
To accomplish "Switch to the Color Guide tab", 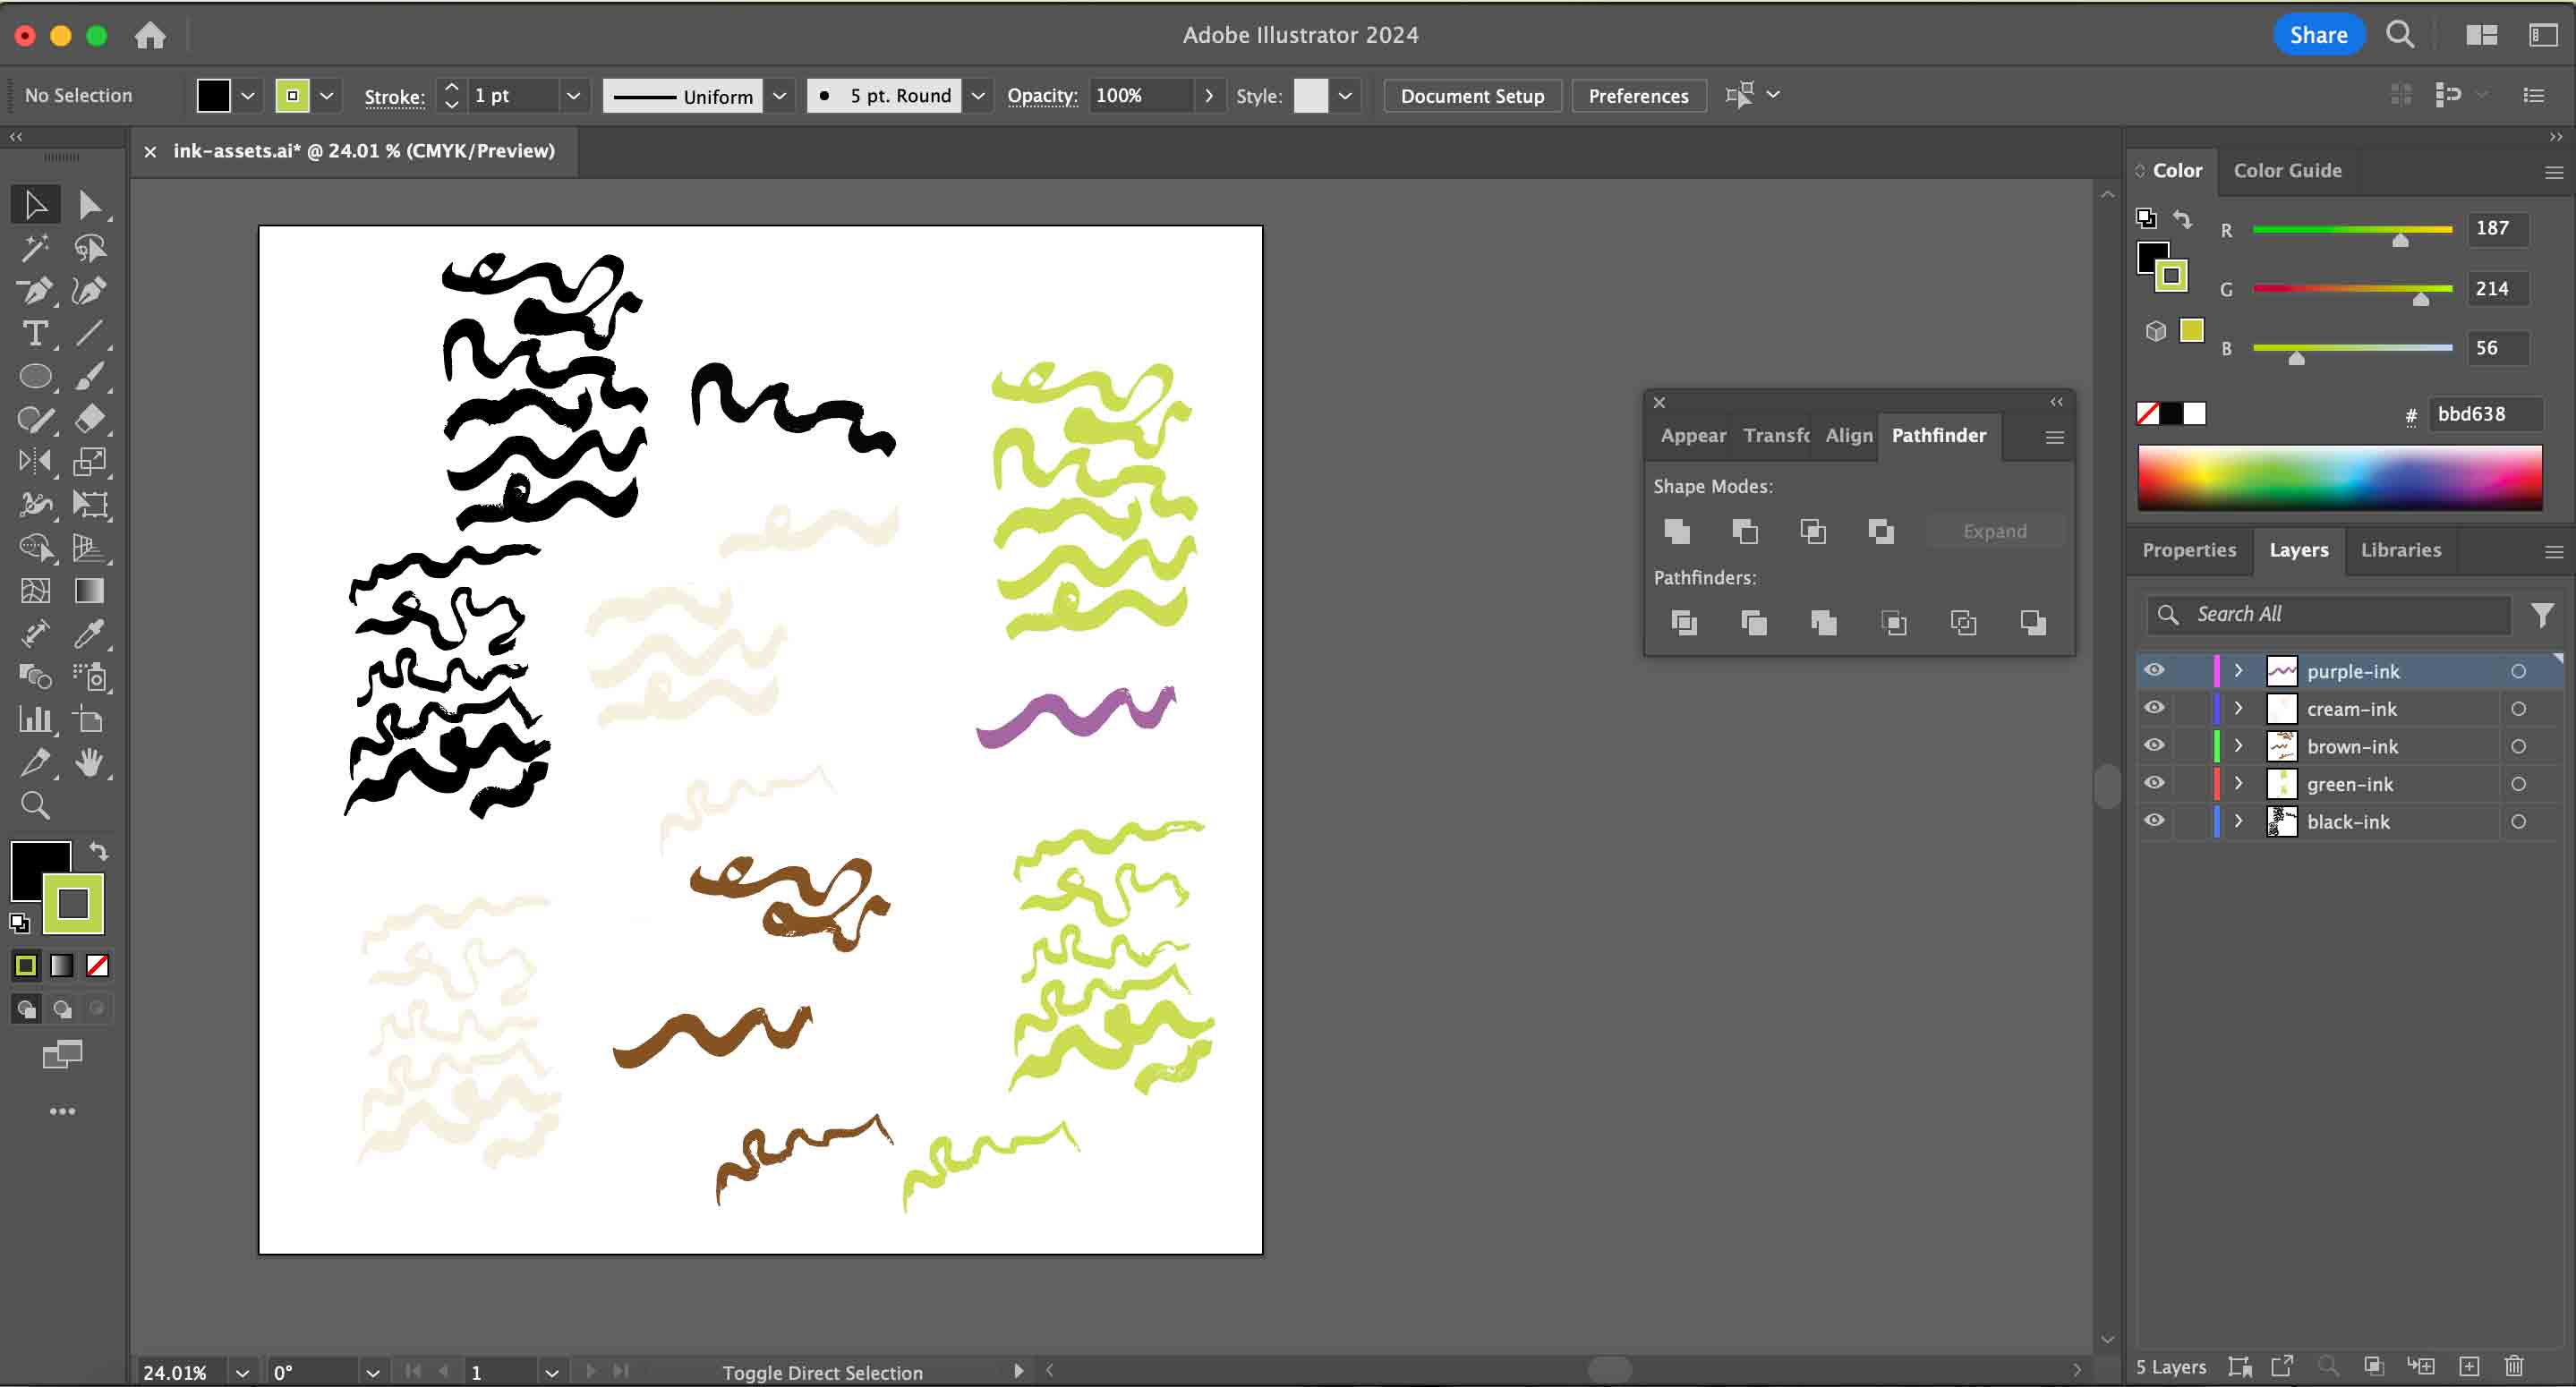I will tap(2287, 170).
